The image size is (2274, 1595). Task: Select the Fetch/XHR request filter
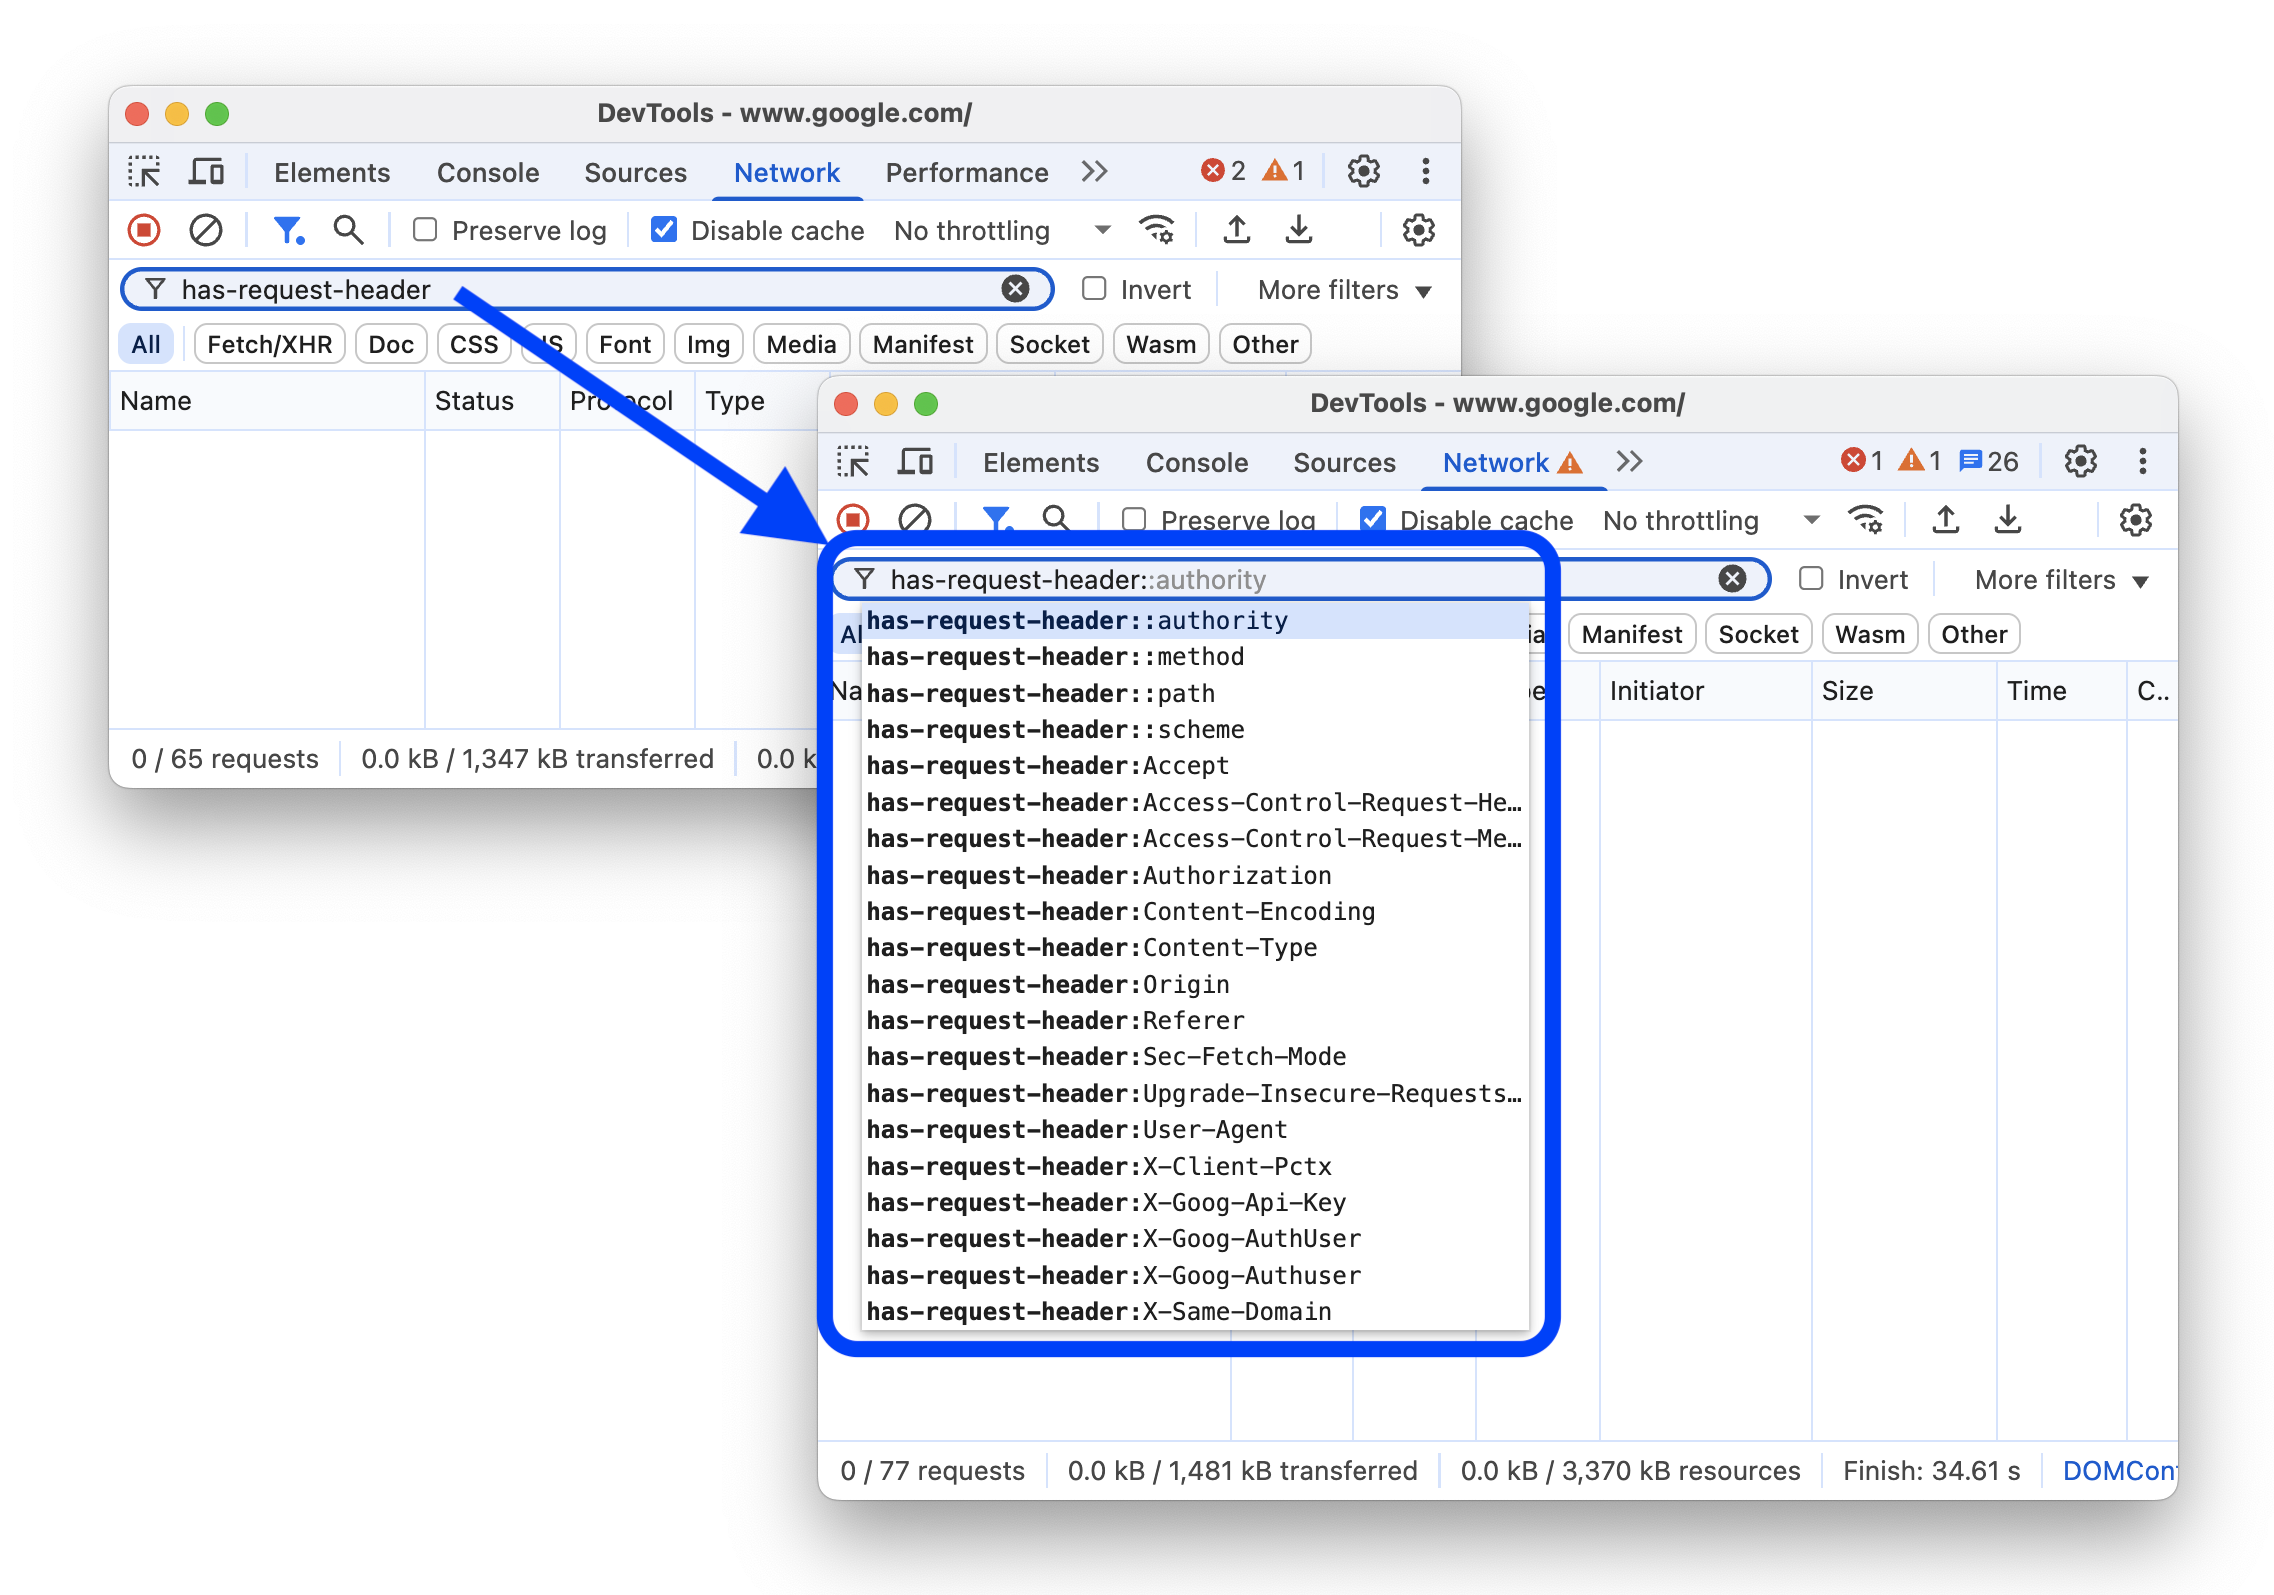click(269, 343)
